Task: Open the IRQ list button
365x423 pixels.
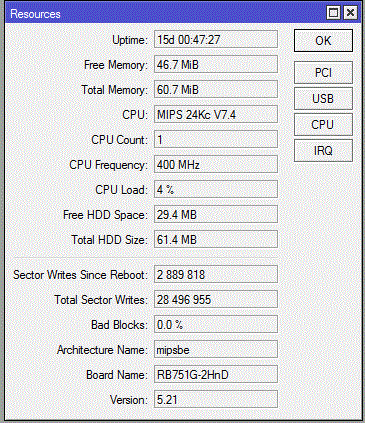Action: pos(323,150)
